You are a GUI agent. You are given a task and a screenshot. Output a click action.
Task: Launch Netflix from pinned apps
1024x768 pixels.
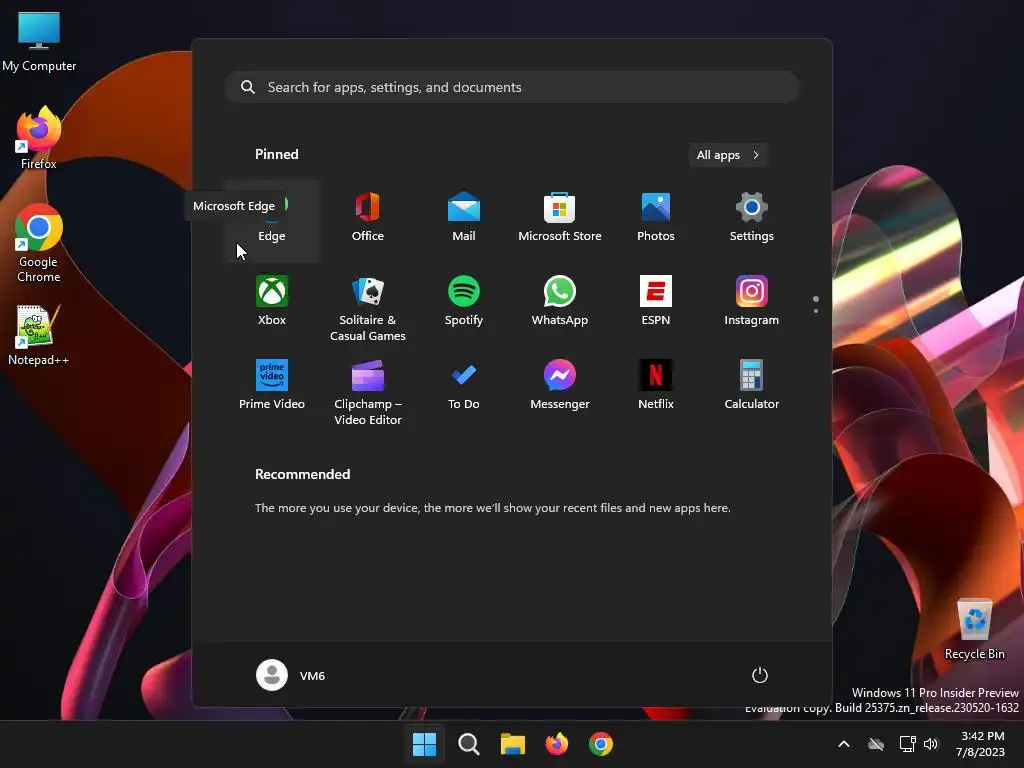pyautogui.click(x=656, y=386)
